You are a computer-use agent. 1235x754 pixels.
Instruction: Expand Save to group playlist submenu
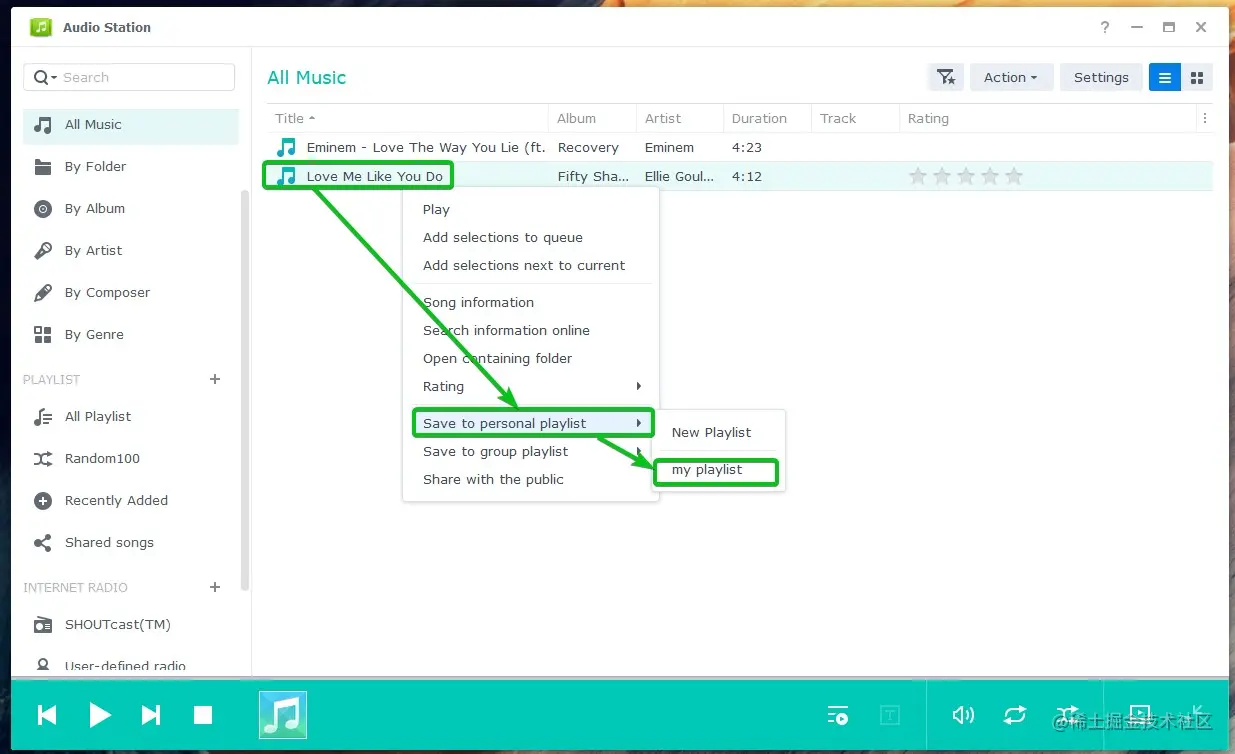click(531, 451)
